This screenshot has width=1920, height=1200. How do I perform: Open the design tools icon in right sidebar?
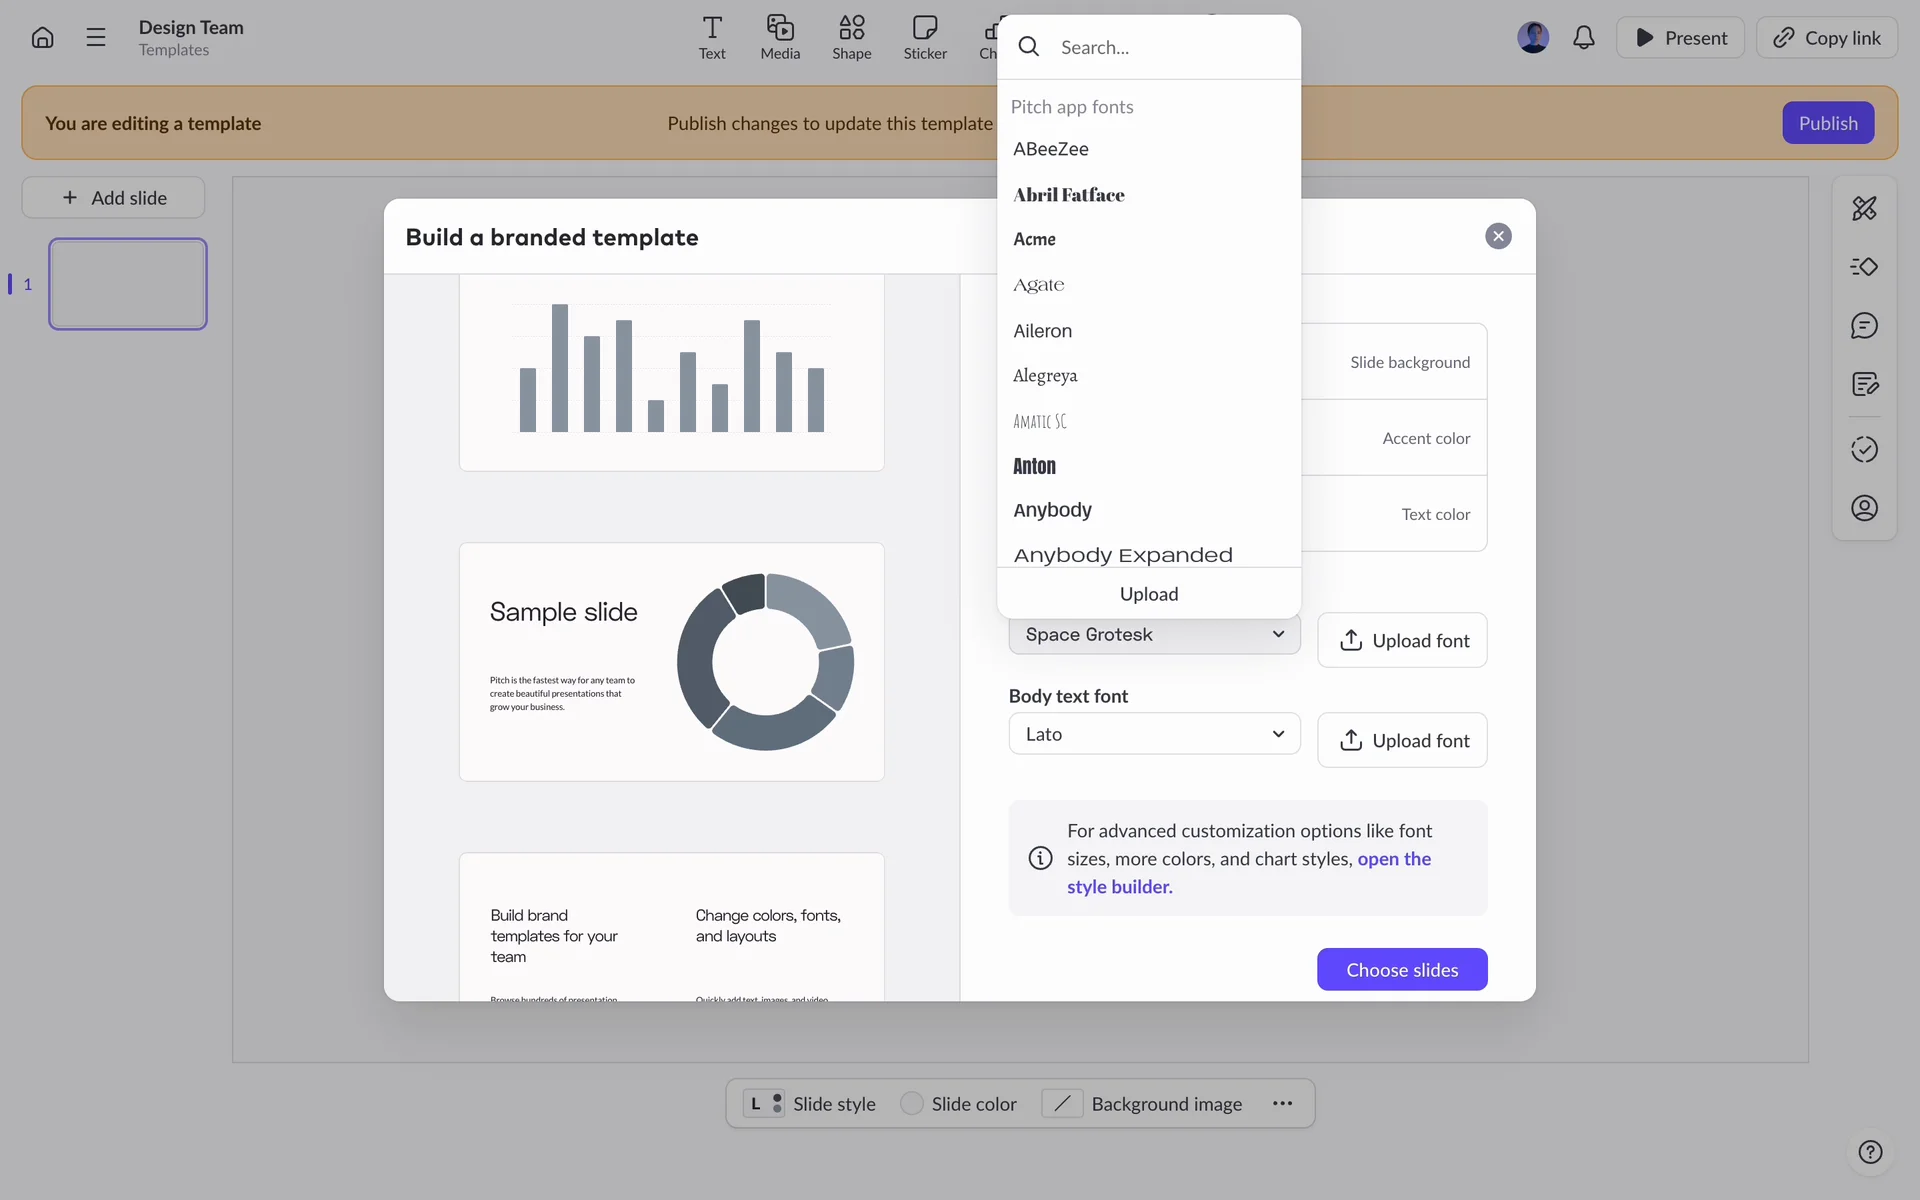pos(1864,208)
